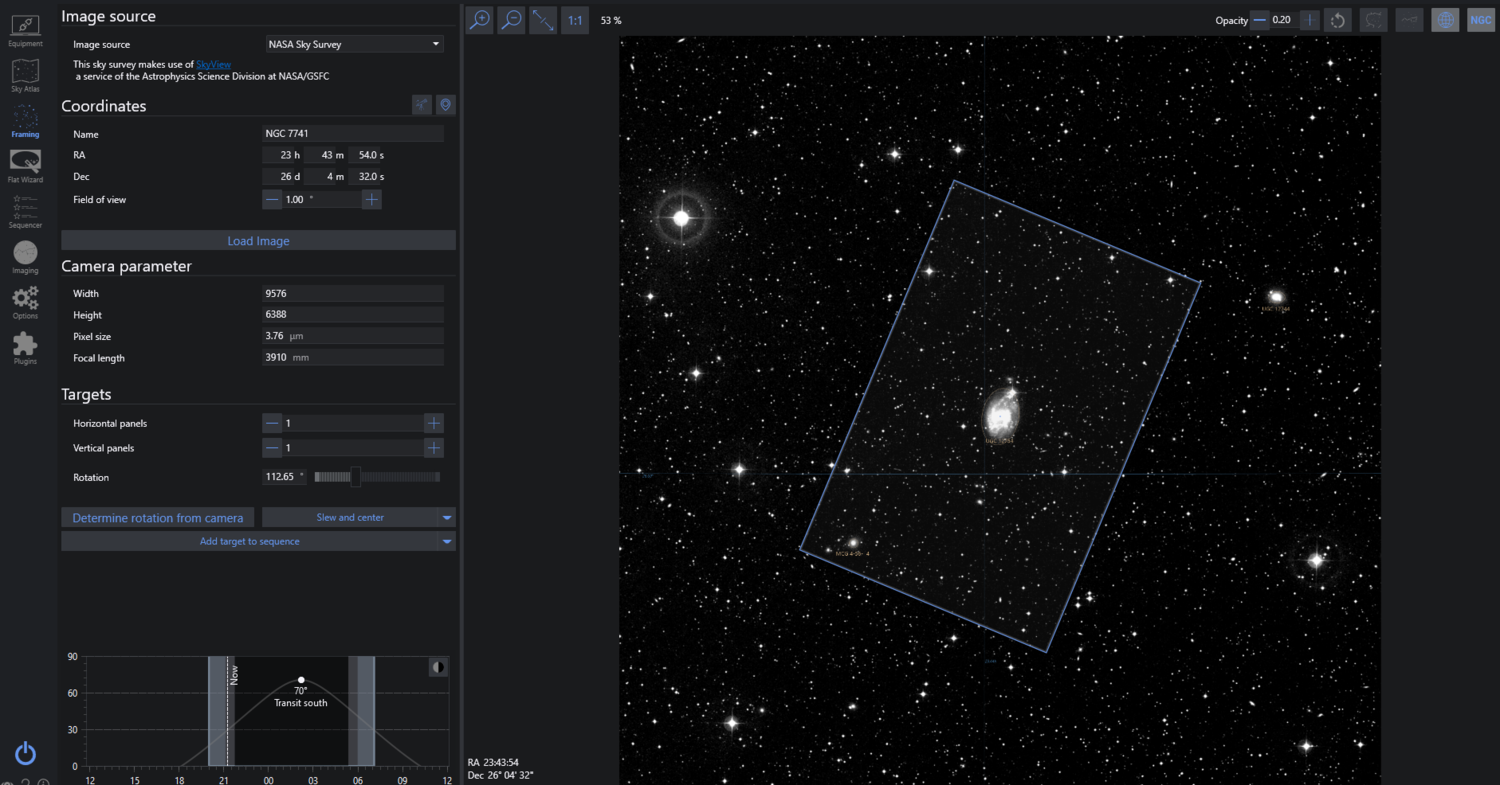The width and height of the screenshot is (1500, 785).
Task: Decrease Vertical panels count
Action: point(272,448)
